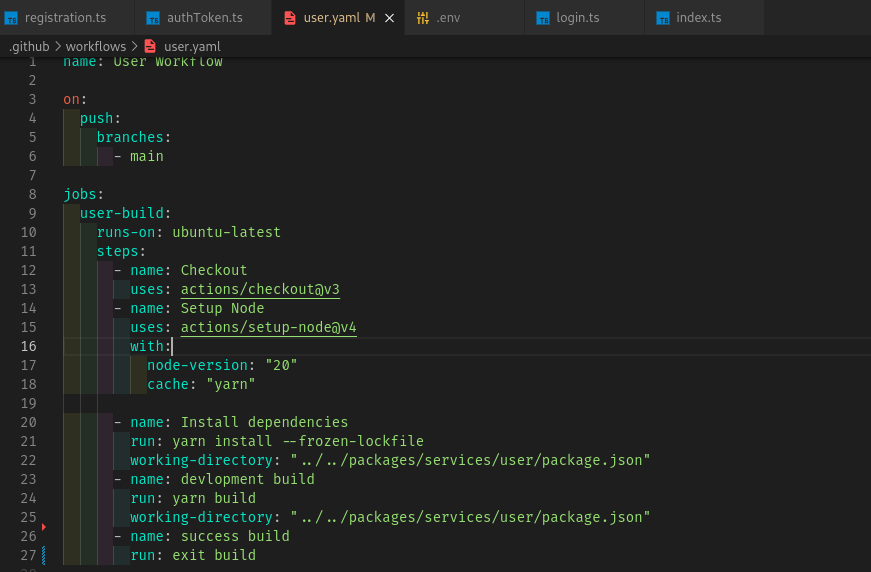Click the TypeScript icon on login.ts tab

[x=543, y=18]
